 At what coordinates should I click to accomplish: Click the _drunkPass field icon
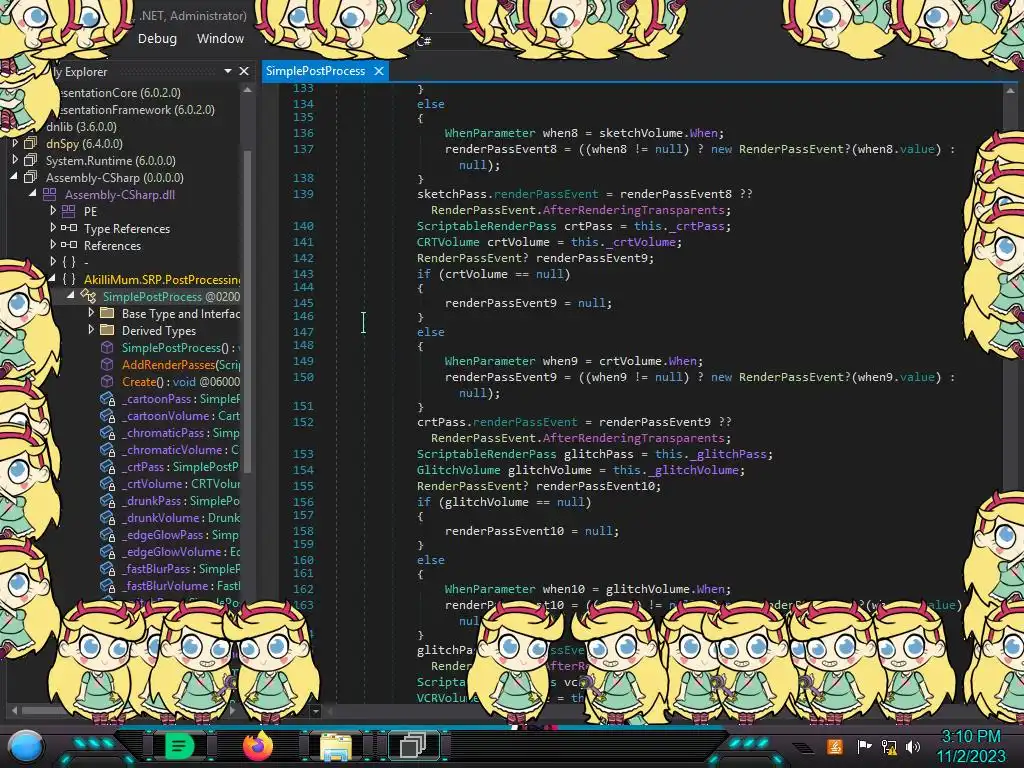pos(108,501)
